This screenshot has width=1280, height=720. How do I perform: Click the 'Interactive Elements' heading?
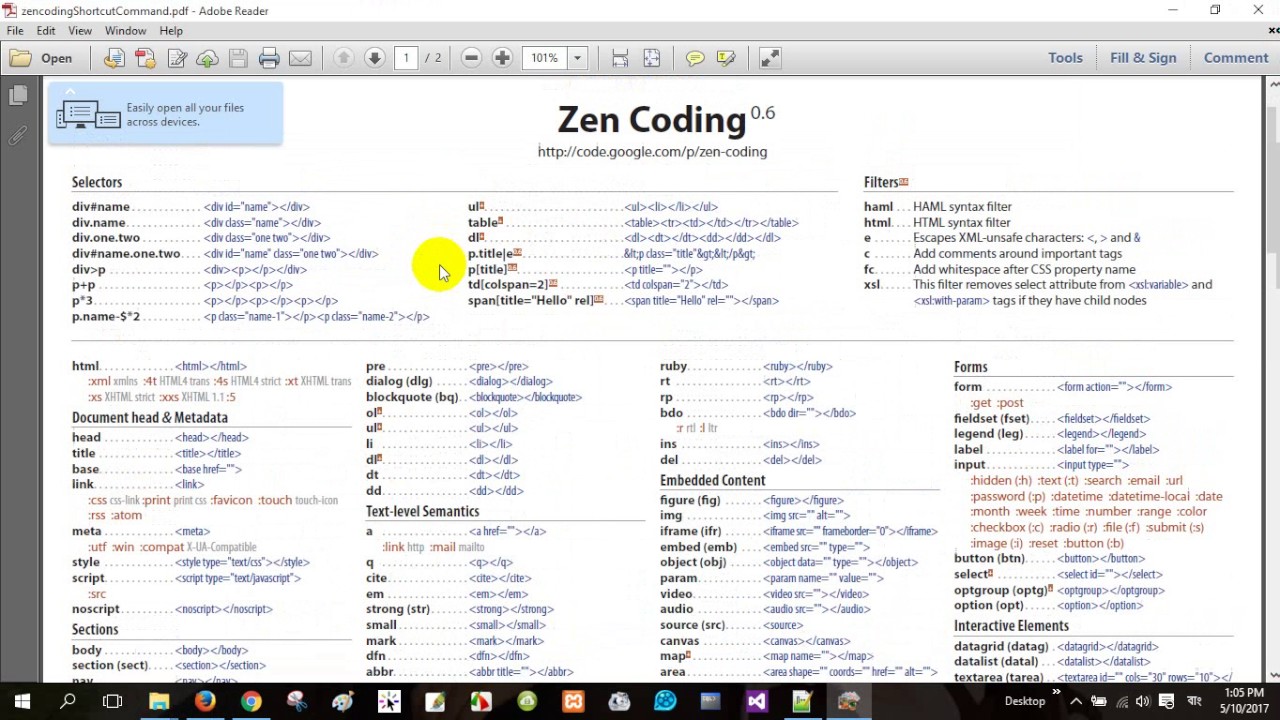pos(1011,626)
